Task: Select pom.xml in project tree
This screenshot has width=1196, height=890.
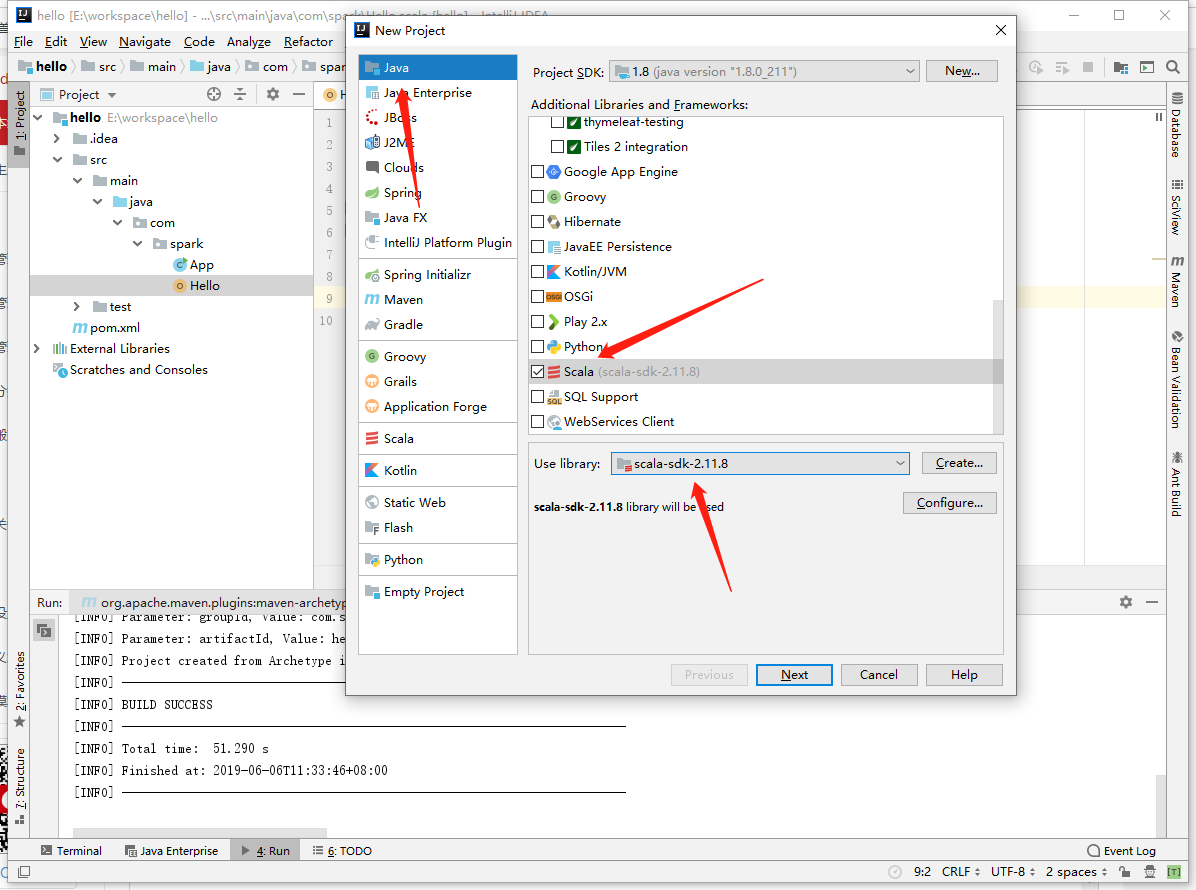Action: tap(114, 328)
